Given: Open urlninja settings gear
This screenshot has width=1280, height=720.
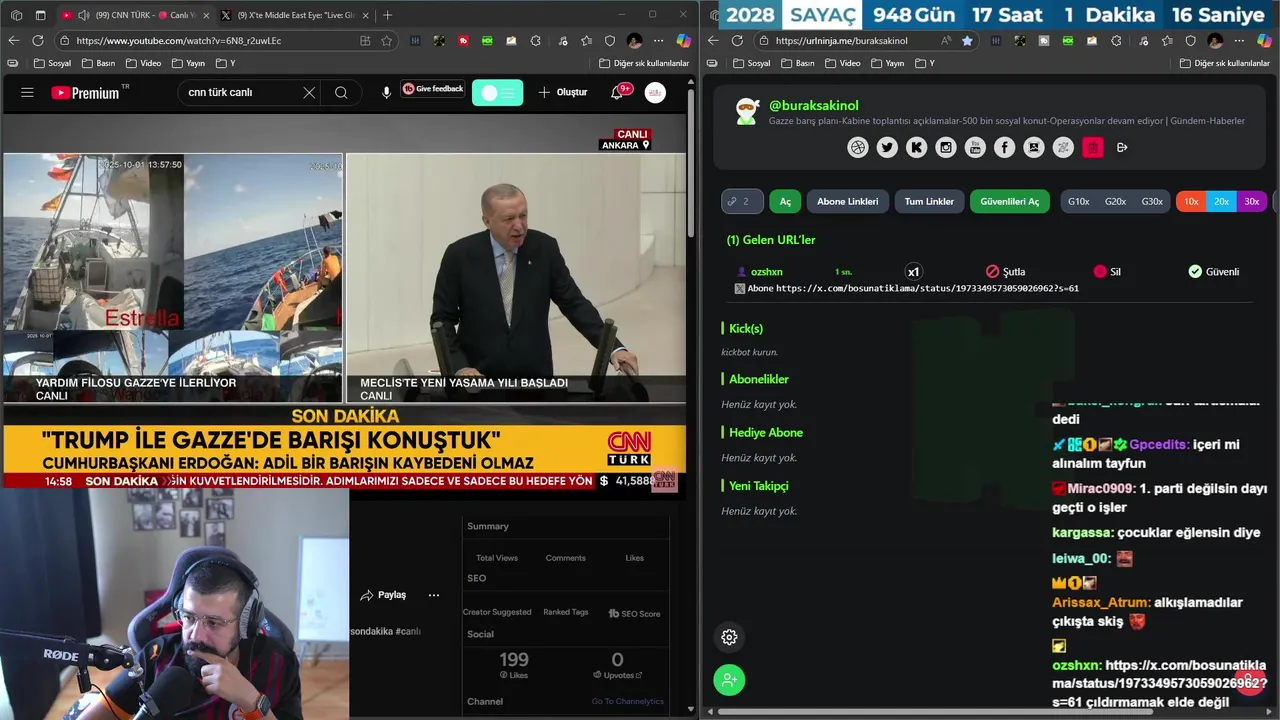Looking at the screenshot, I should 729,637.
